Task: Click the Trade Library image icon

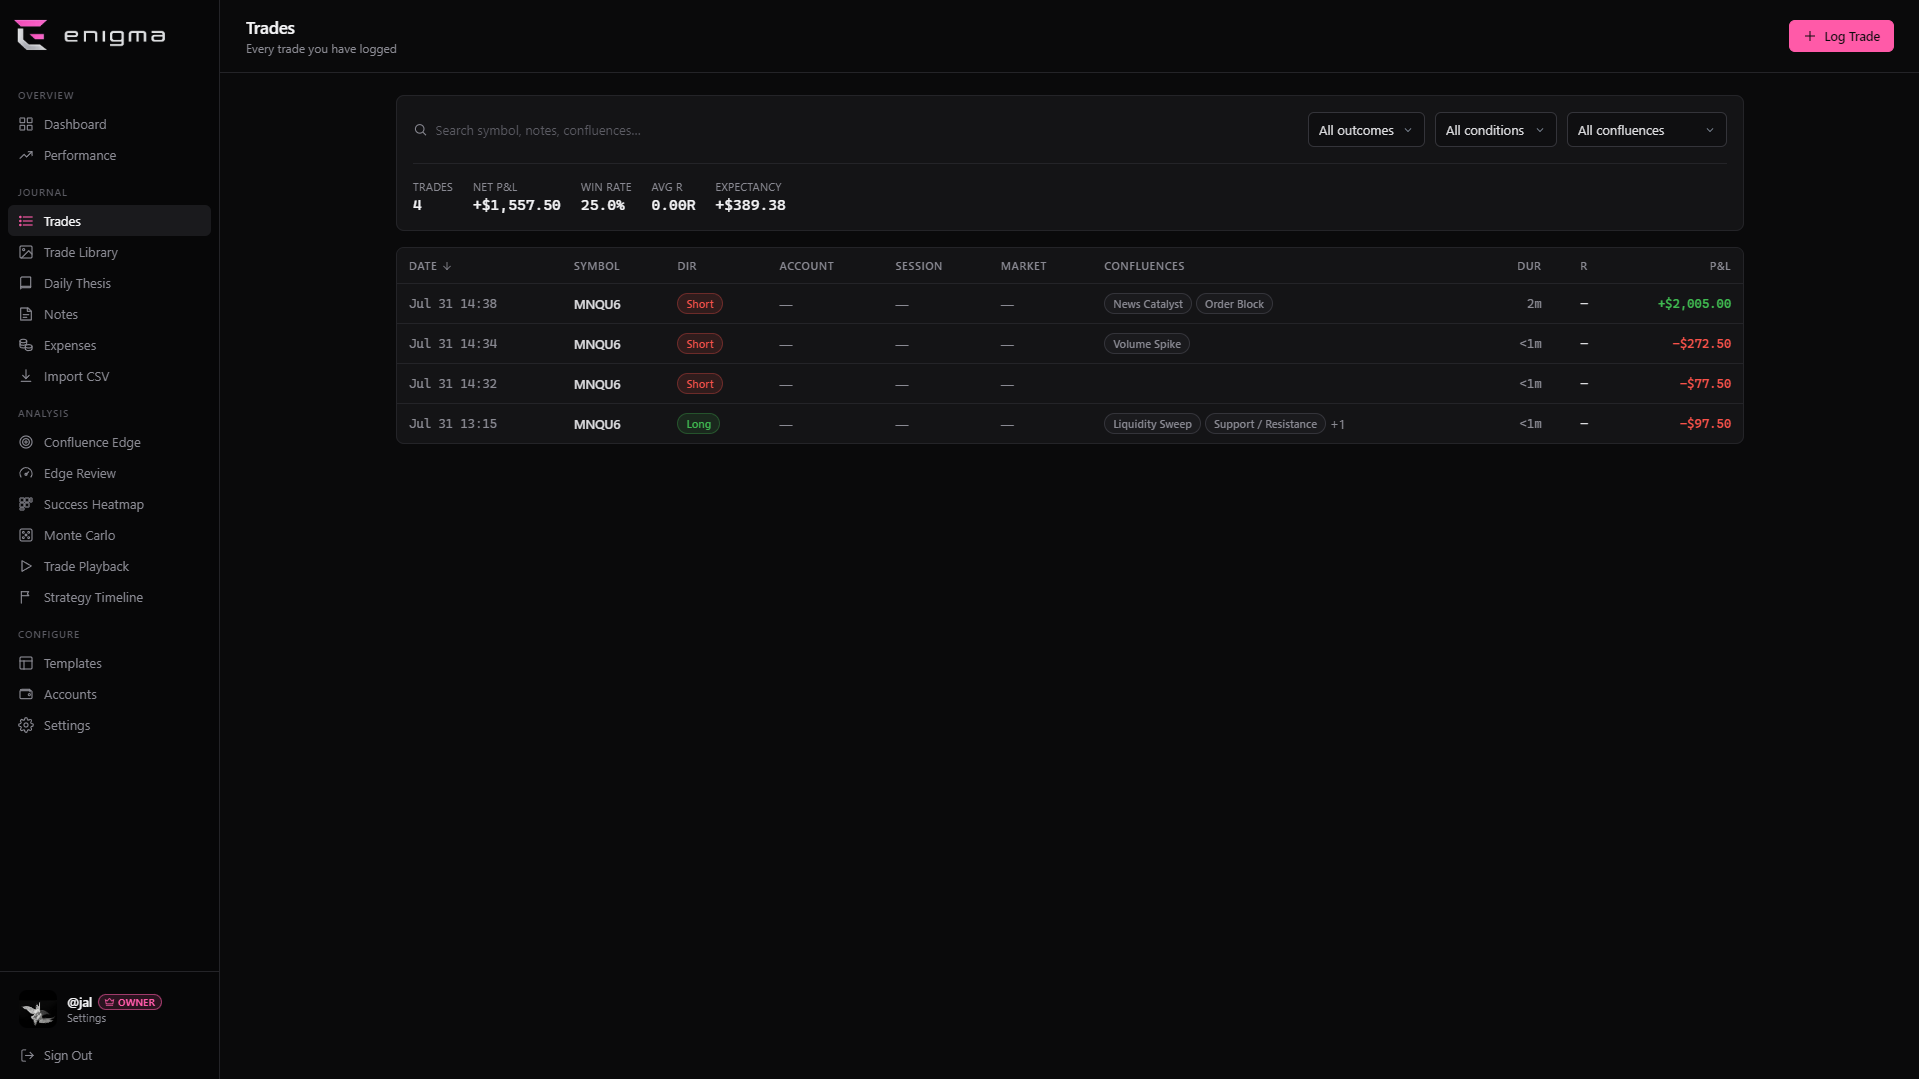Action: (26, 252)
